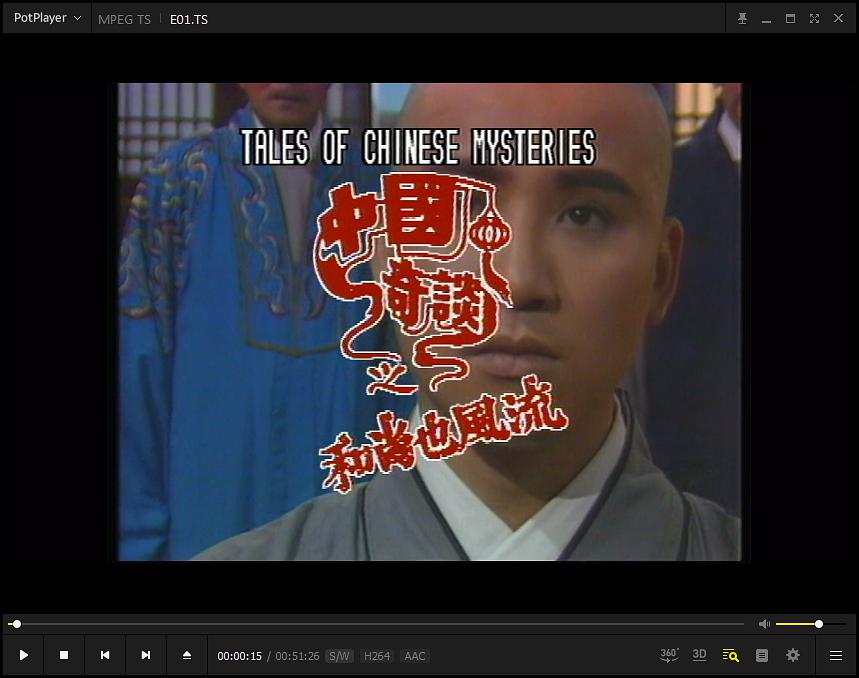
Task: Jump to the previous file
Action: click(x=105, y=655)
